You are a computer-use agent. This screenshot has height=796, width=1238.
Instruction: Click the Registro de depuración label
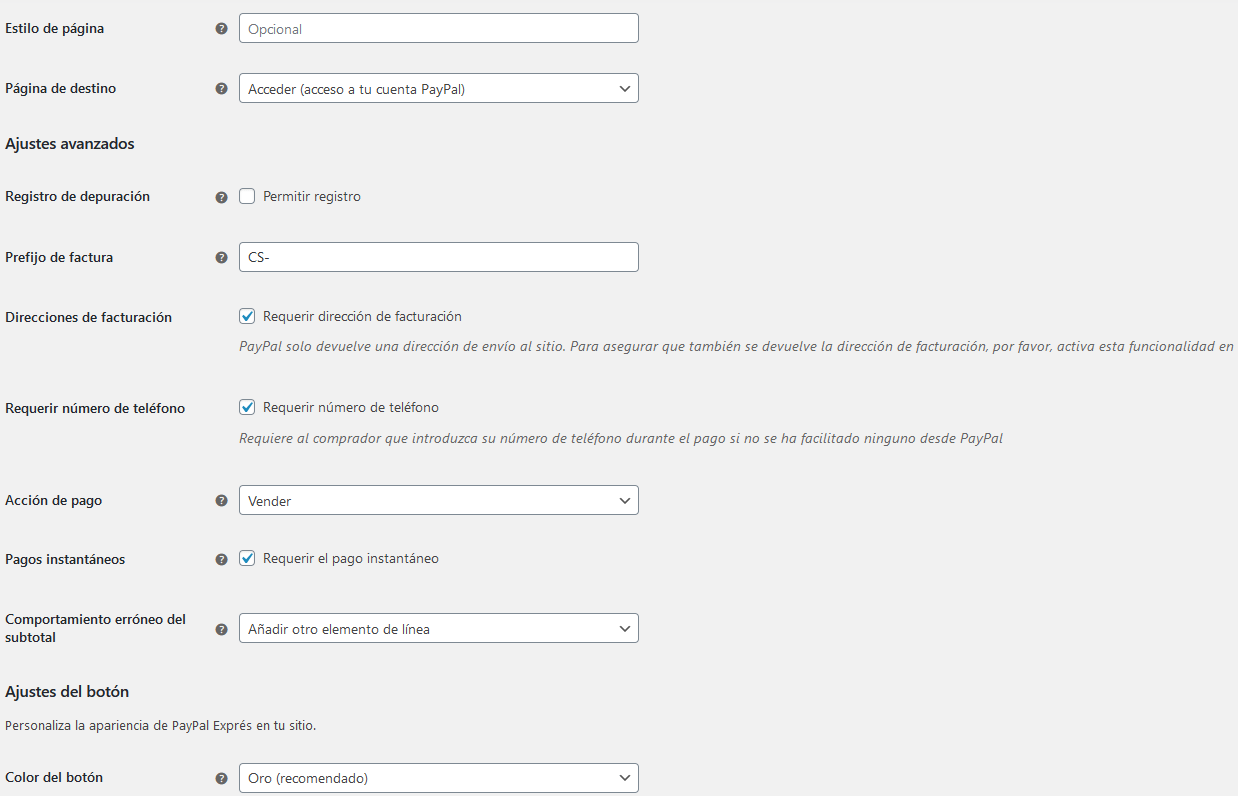point(77,197)
